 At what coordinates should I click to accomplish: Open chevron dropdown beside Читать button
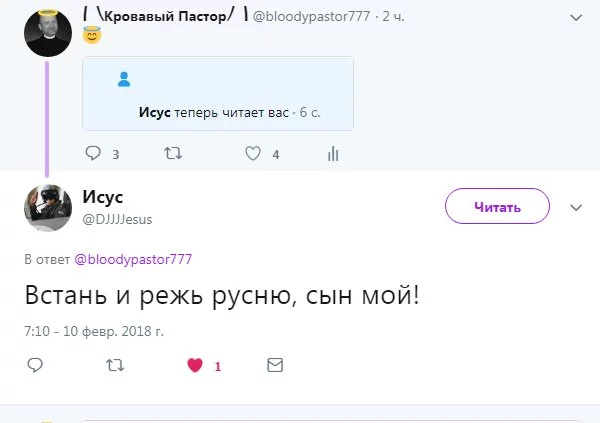[x=576, y=207]
